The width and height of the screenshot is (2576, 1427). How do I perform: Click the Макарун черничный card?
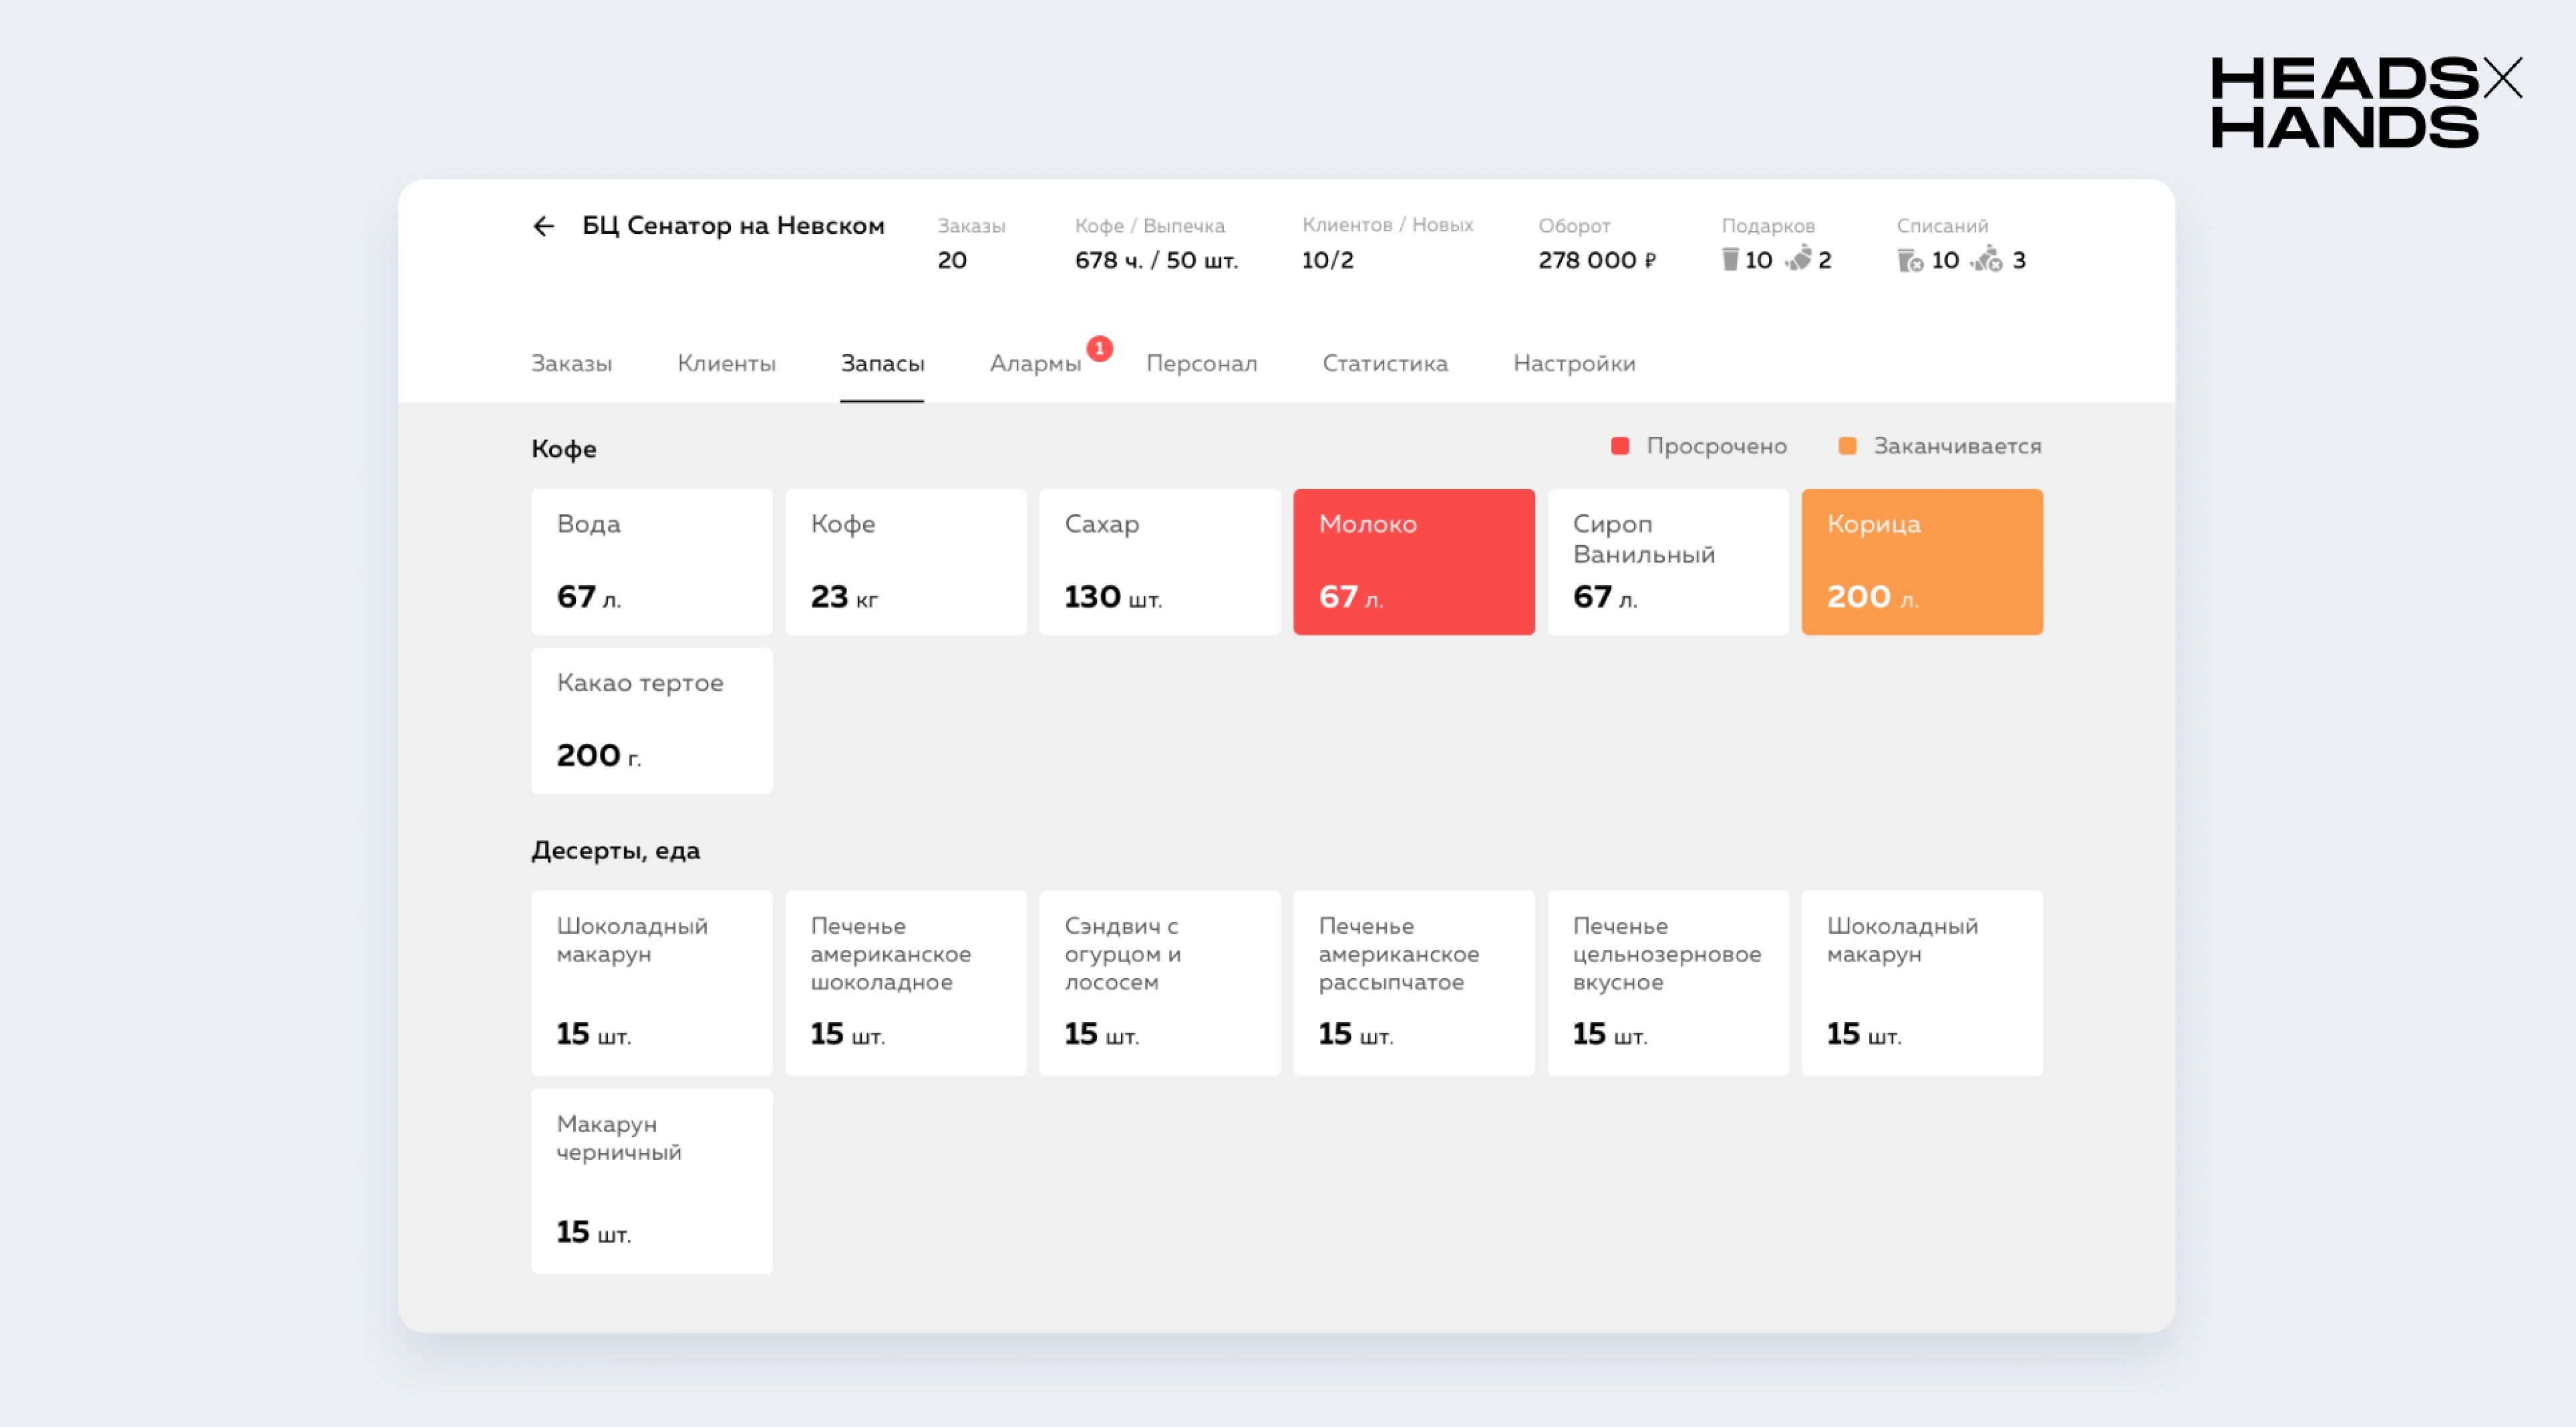(x=651, y=1180)
